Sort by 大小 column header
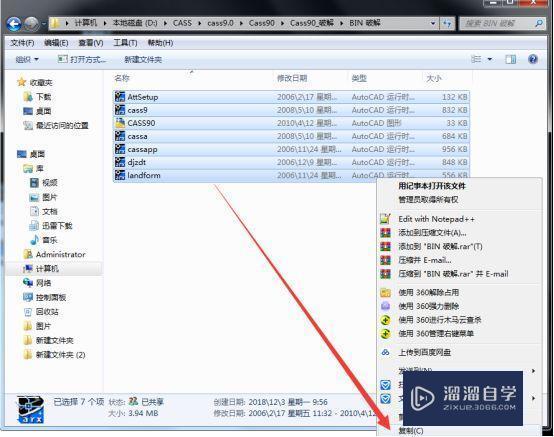Image resolution: width=554 pixels, height=437 pixels. click(x=434, y=78)
